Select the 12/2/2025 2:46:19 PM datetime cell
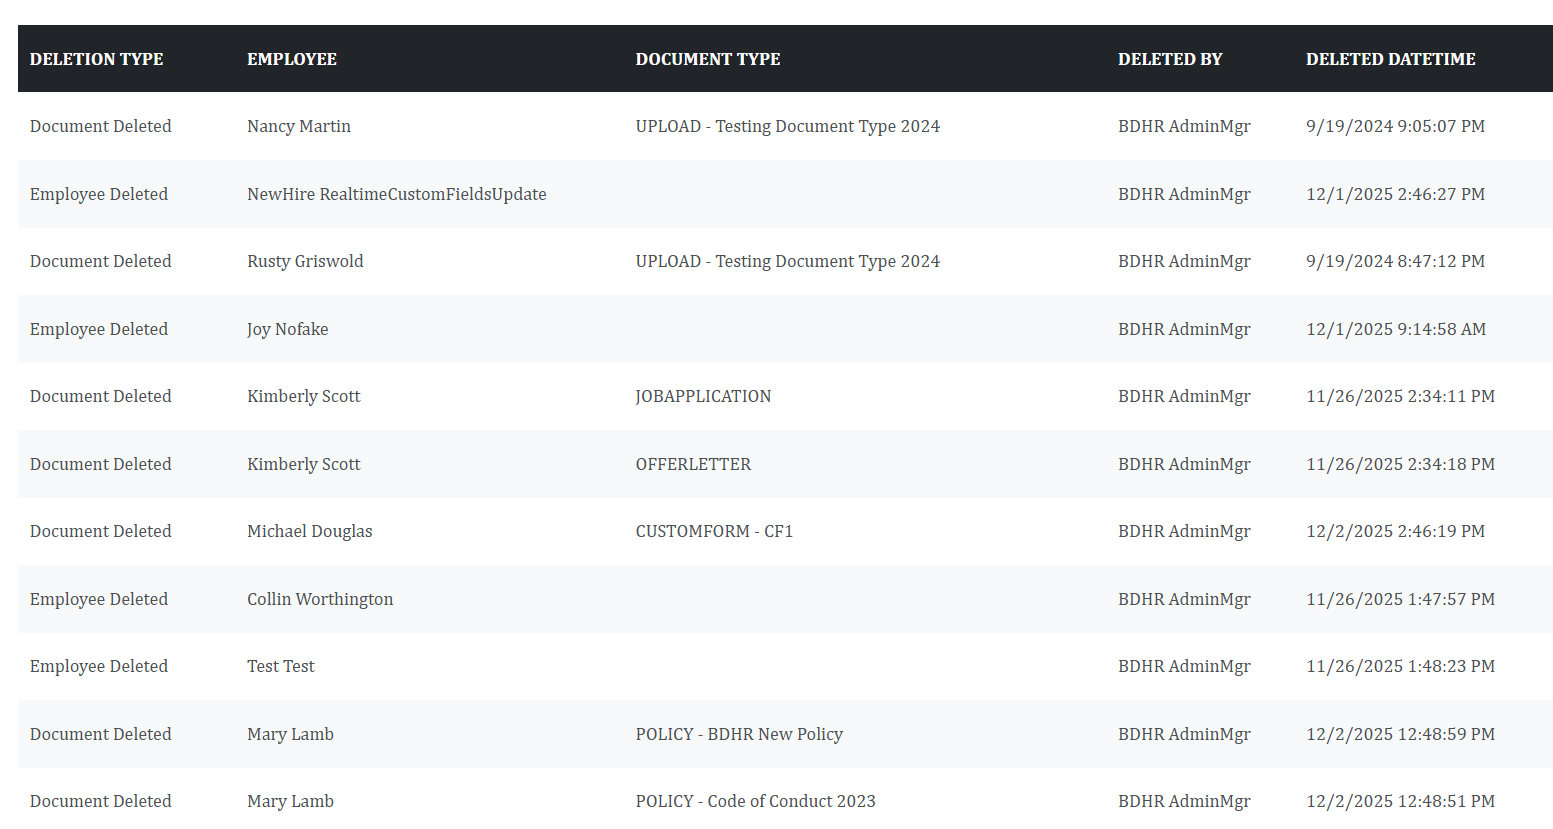Viewport: 1553px width, 829px height. coord(1395,531)
